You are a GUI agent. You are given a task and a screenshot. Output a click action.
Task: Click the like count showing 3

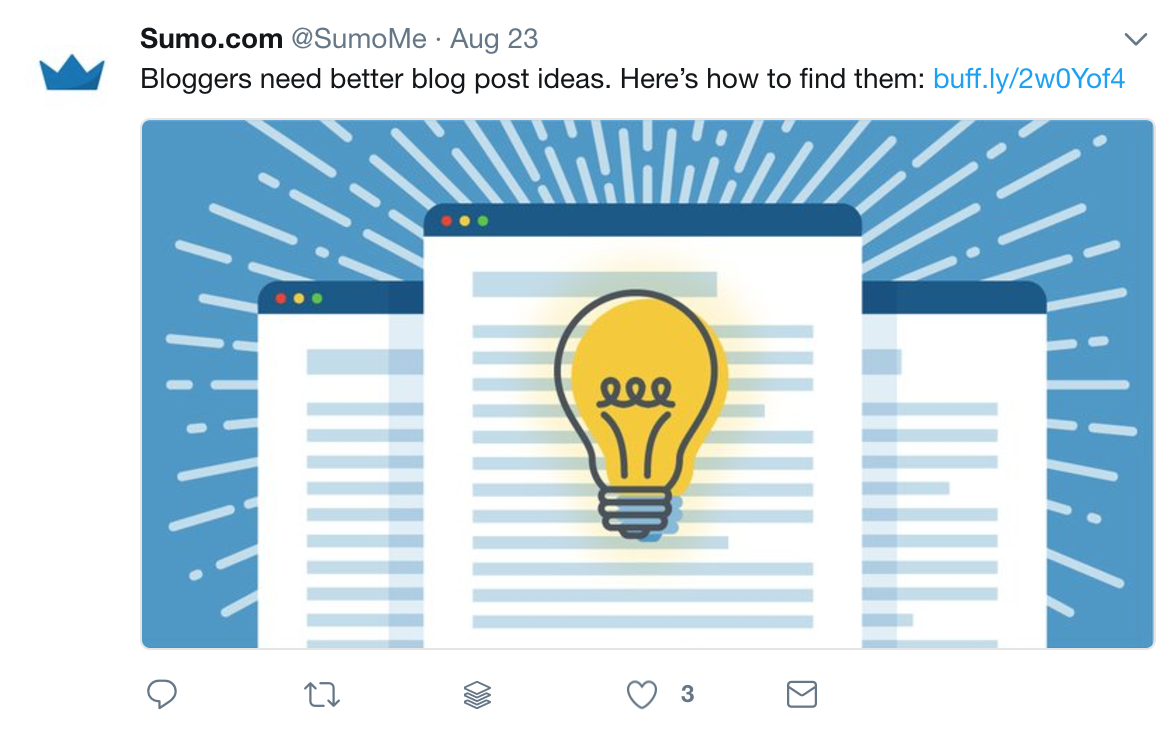pyautogui.click(x=687, y=695)
